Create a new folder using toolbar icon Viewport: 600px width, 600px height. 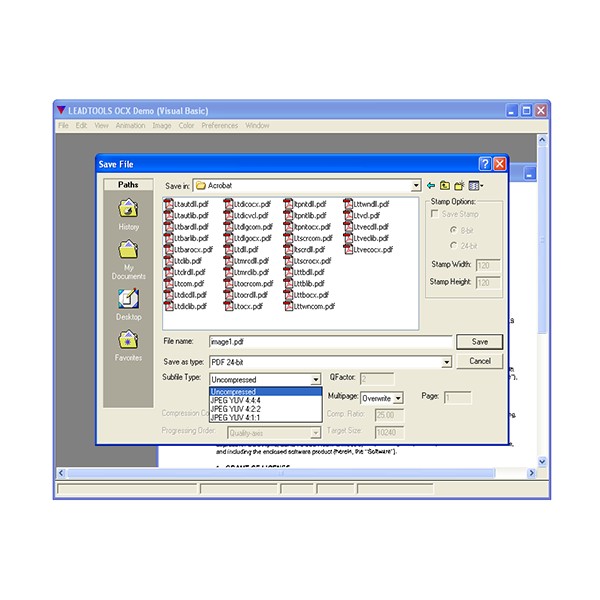tap(460, 185)
